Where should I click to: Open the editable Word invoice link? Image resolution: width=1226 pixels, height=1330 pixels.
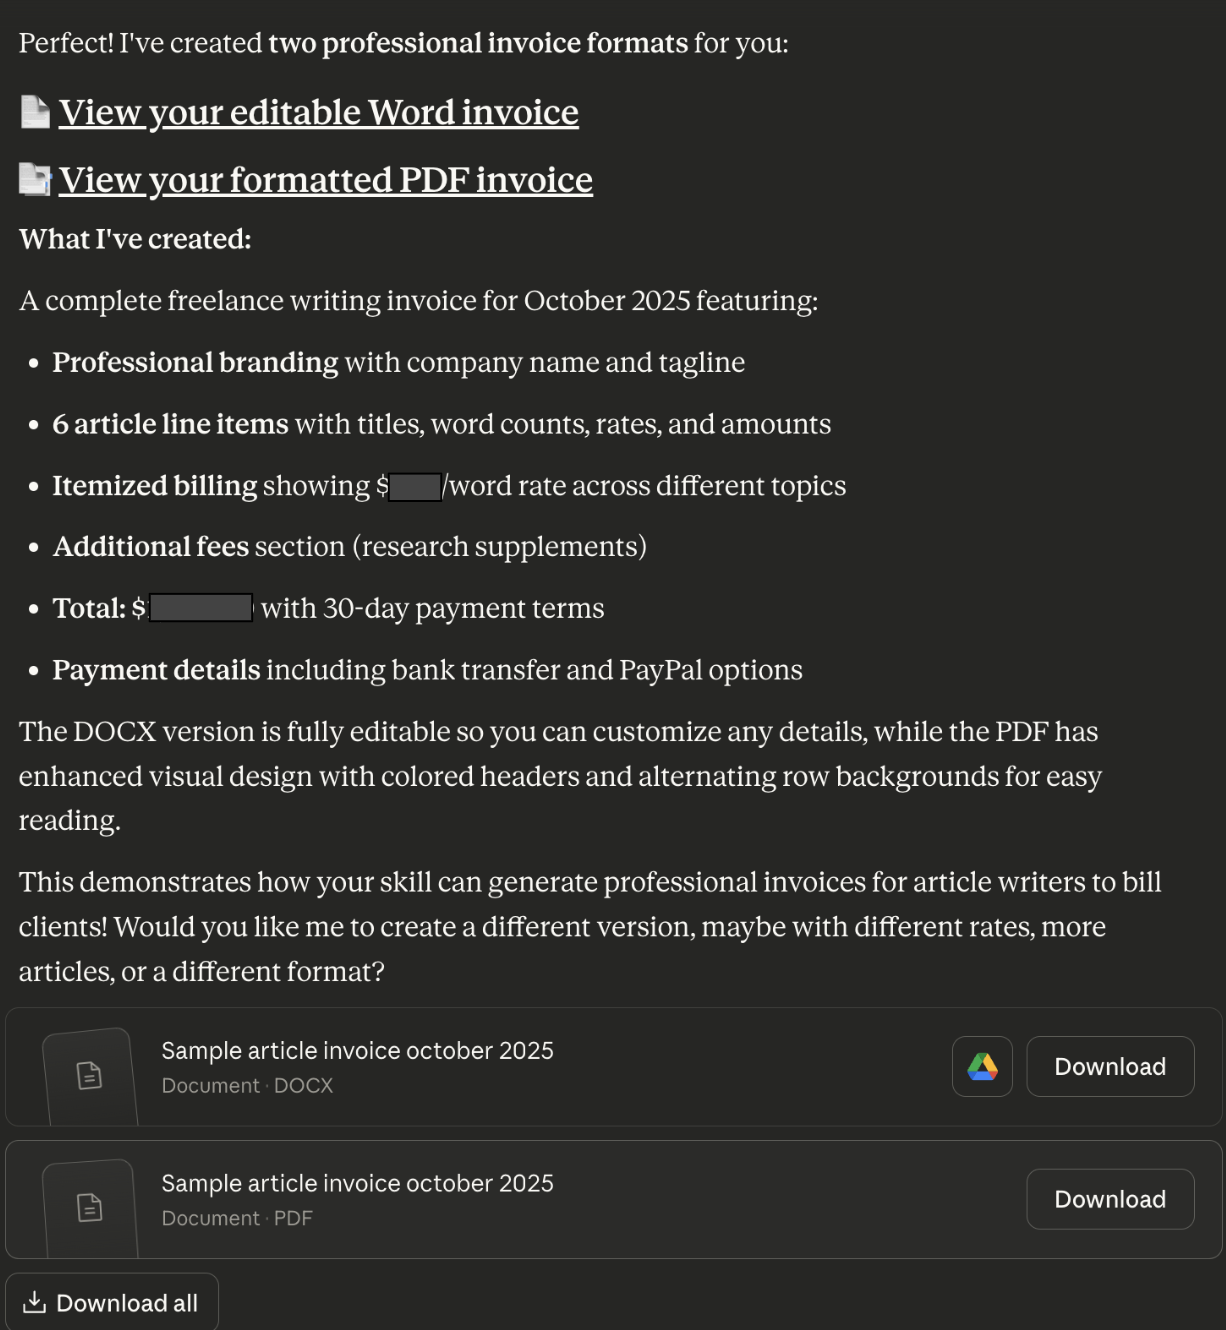(318, 113)
